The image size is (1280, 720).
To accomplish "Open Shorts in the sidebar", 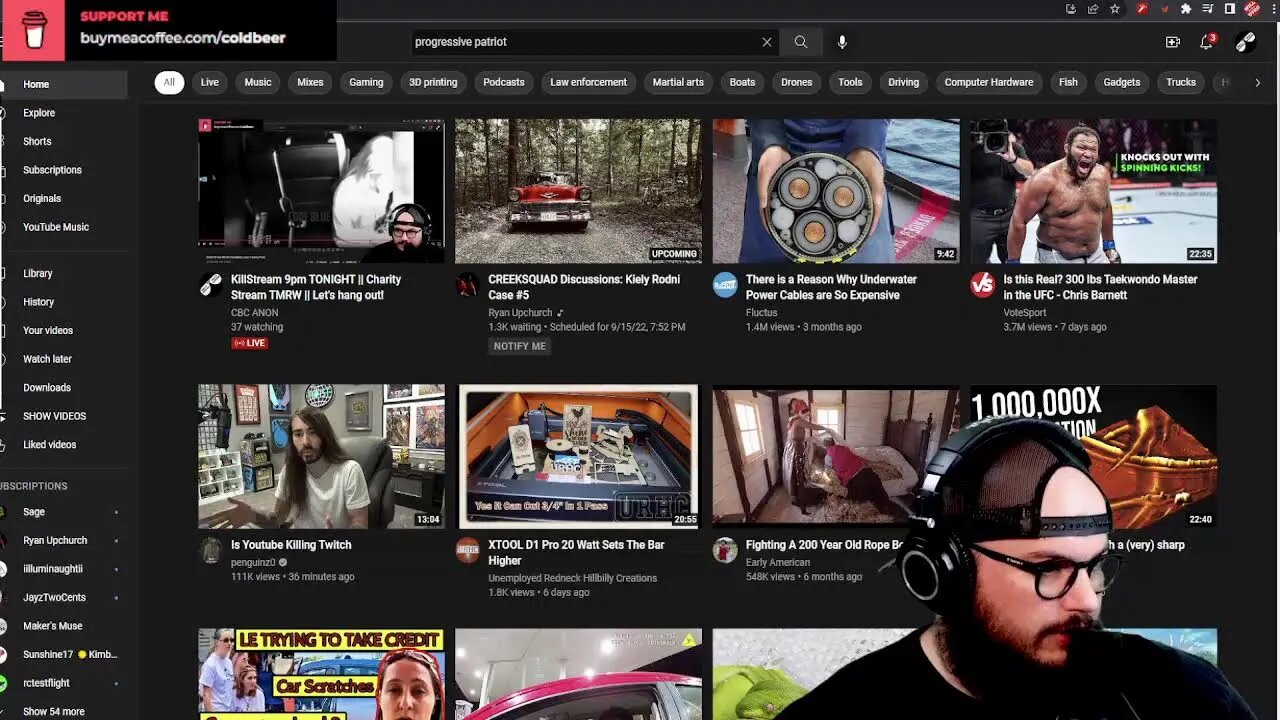I will click(63, 141).
